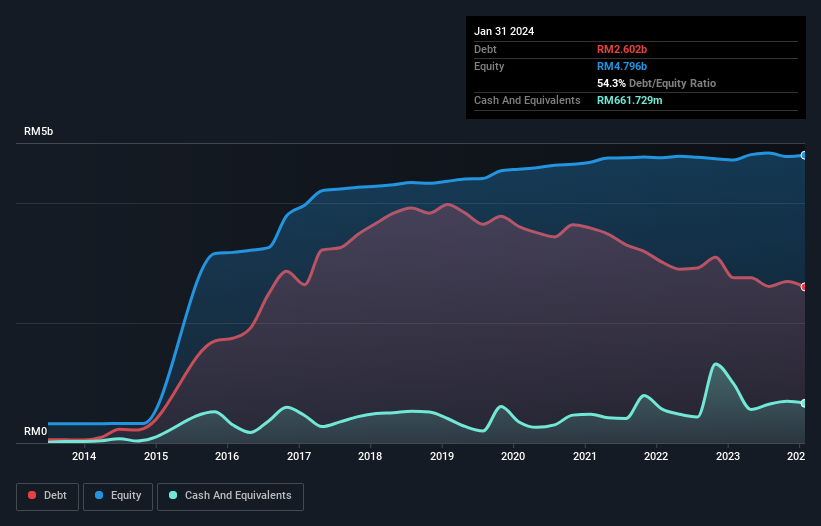Click the 2022 x-axis label

[656, 456]
